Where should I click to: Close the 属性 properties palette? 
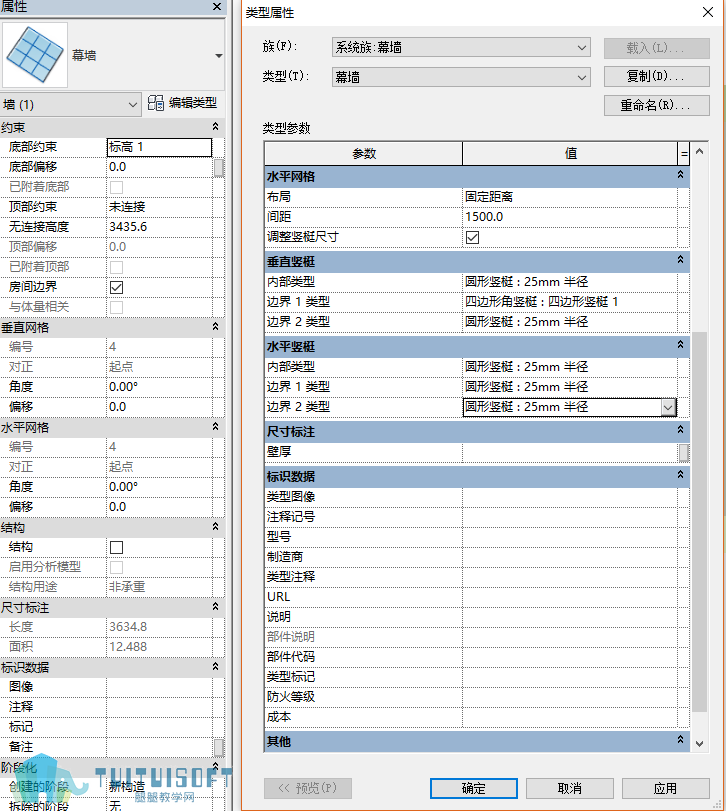[217, 7]
